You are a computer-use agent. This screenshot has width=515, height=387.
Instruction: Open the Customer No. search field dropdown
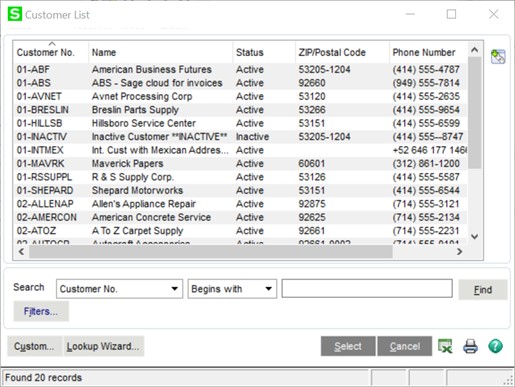click(119, 289)
